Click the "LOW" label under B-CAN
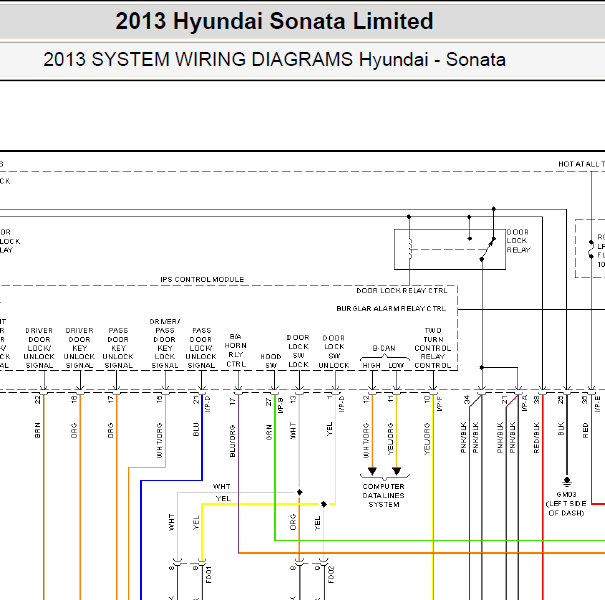This screenshot has height=600, width=605. pos(396,365)
